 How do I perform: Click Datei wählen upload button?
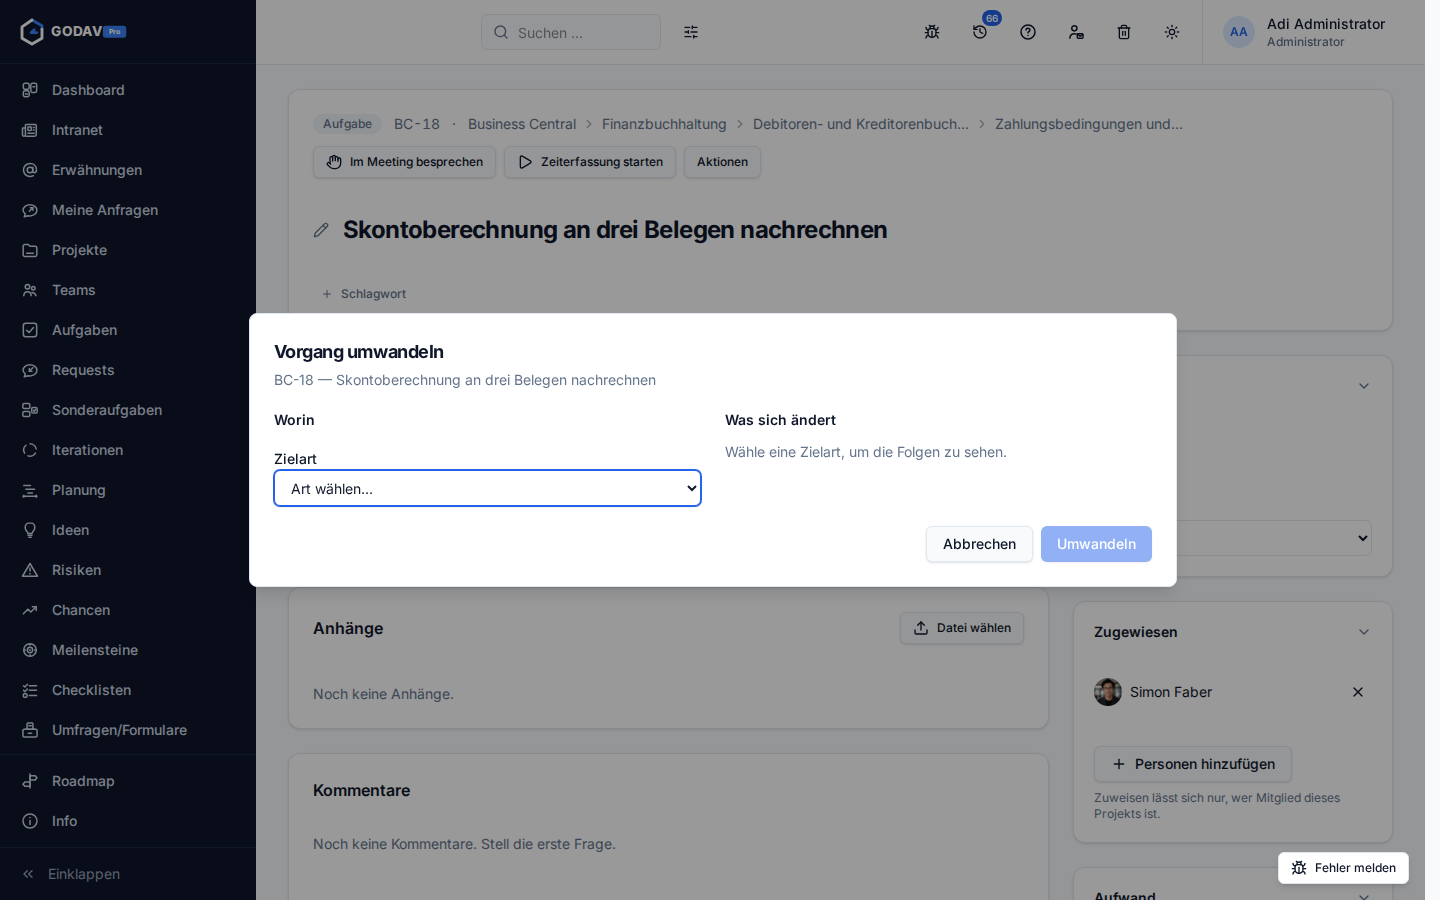tap(962, 628)
